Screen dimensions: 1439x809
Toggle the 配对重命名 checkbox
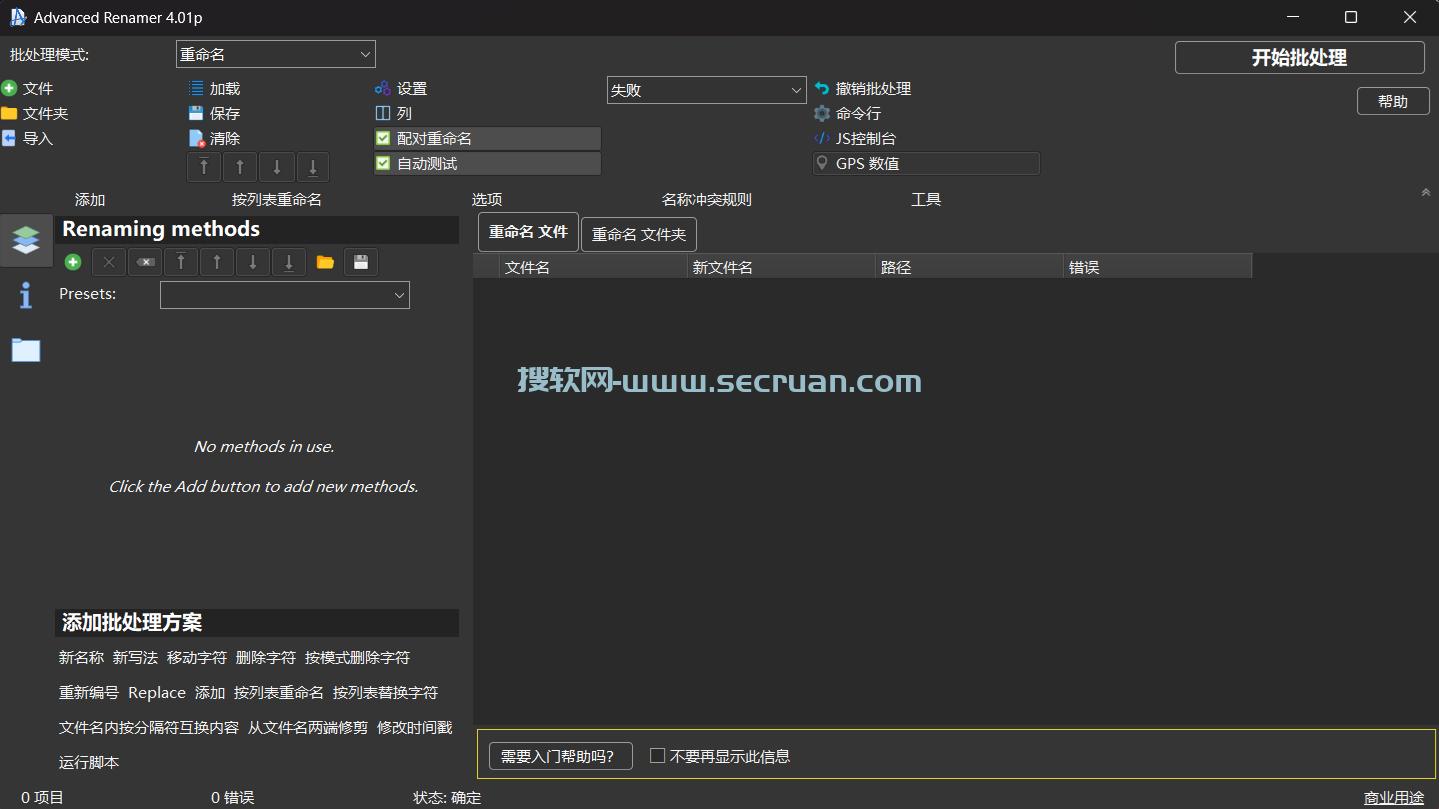383,139
